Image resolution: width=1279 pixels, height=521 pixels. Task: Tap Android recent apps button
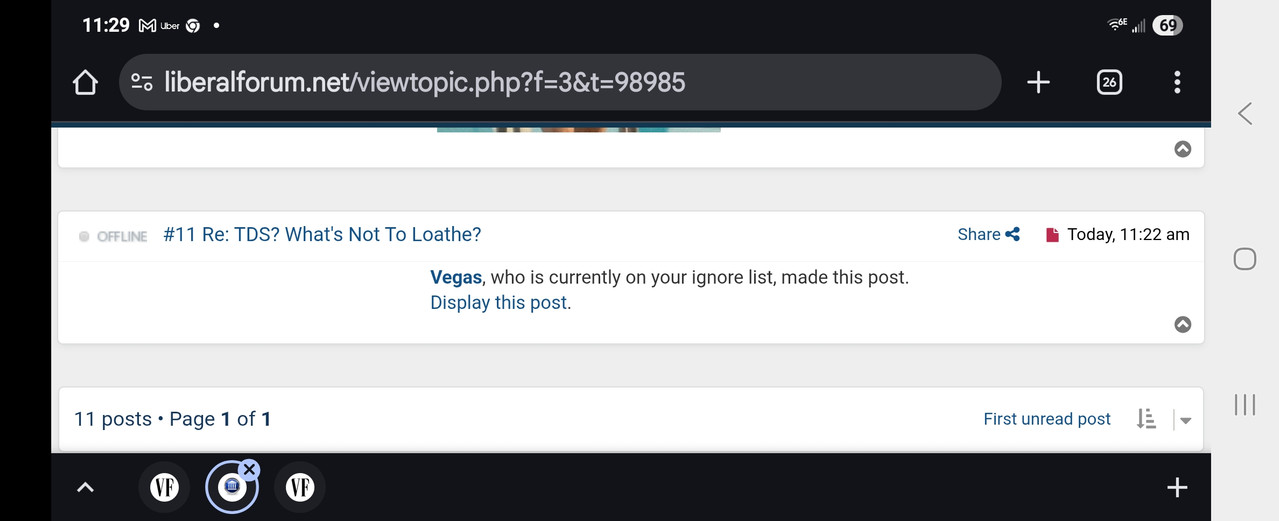(1245, 404)
